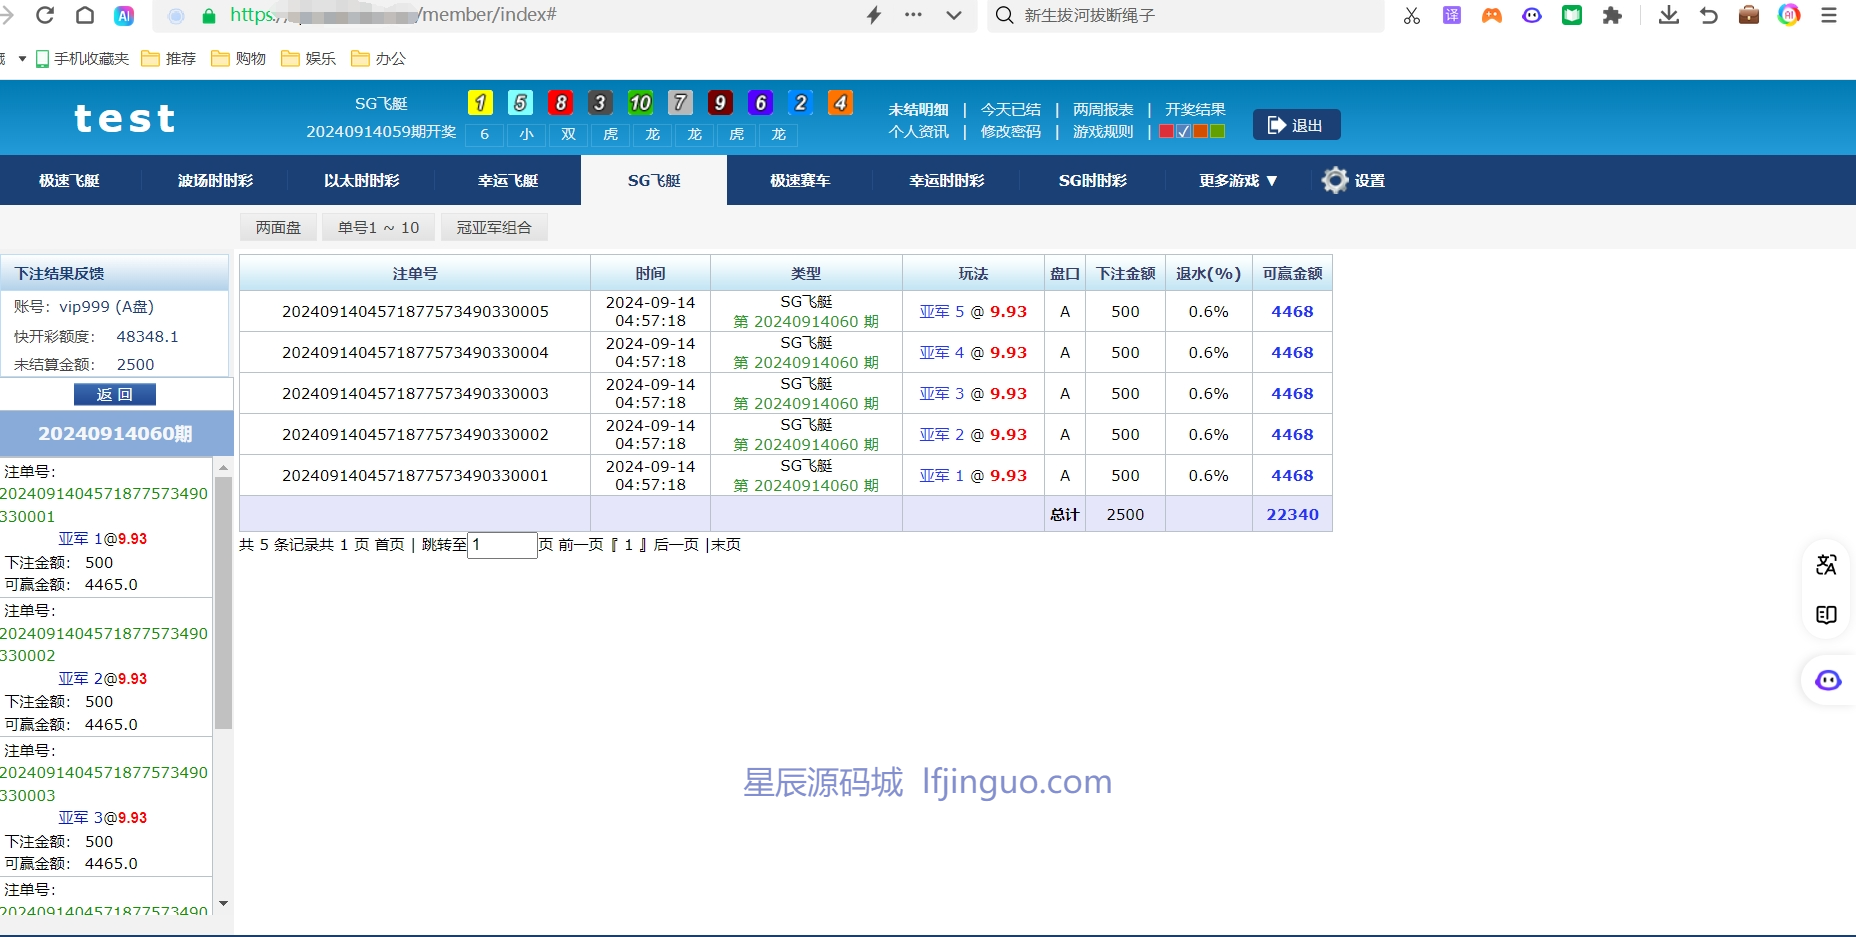Open the orange game controller extension
1856x937 pixels.
1492,15
